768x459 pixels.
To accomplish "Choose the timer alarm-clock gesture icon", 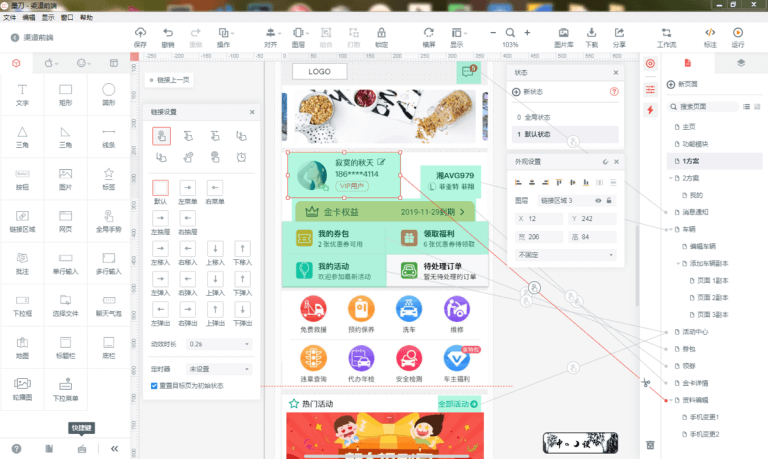I will 241,157.
